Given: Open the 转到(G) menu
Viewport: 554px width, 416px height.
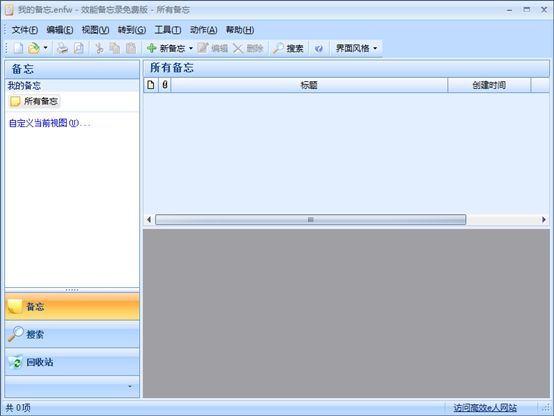Looking at the screenshot, I should [x=132, y=30].
